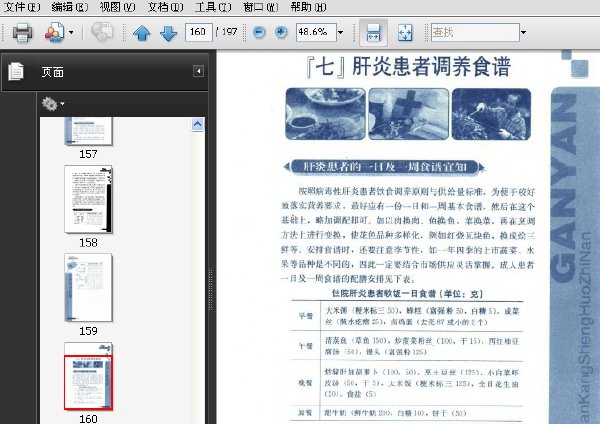The width and height of the screenshot is (600, 424).
Task: Open the 编辑 (Edit) menu
Action: 70,7
